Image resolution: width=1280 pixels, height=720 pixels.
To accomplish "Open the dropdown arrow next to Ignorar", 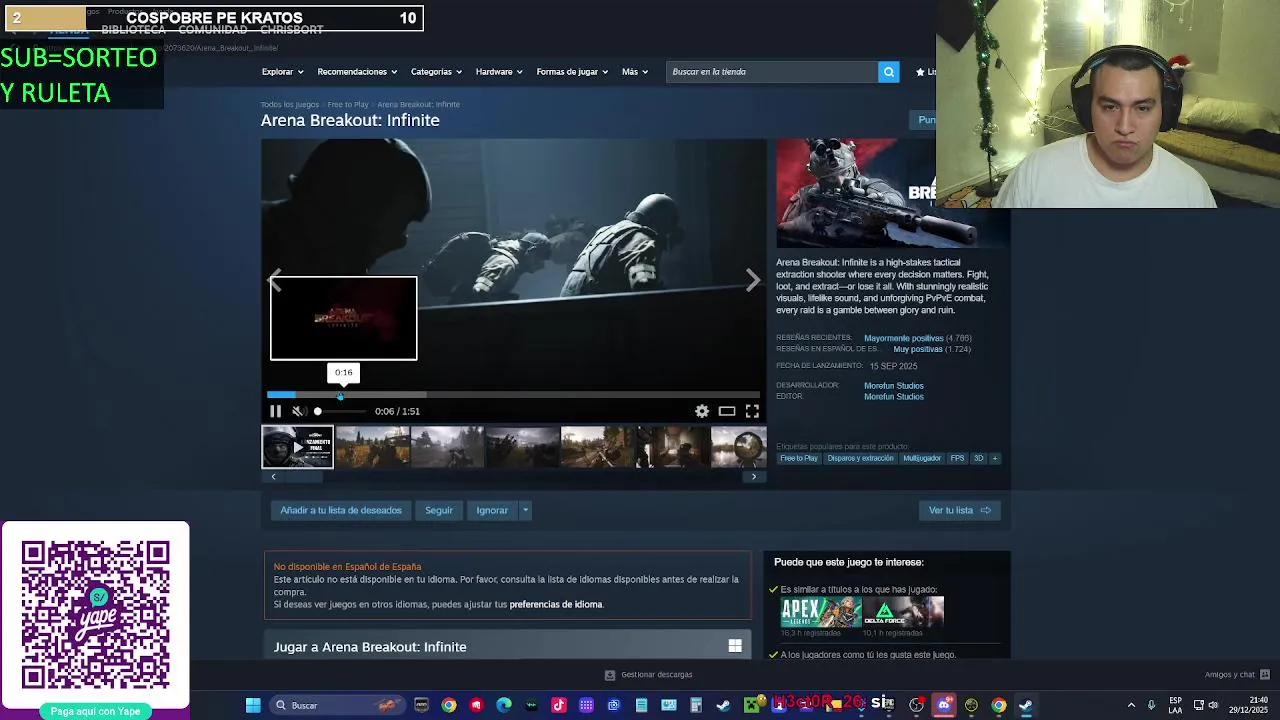I will click(x=525, y=510).
